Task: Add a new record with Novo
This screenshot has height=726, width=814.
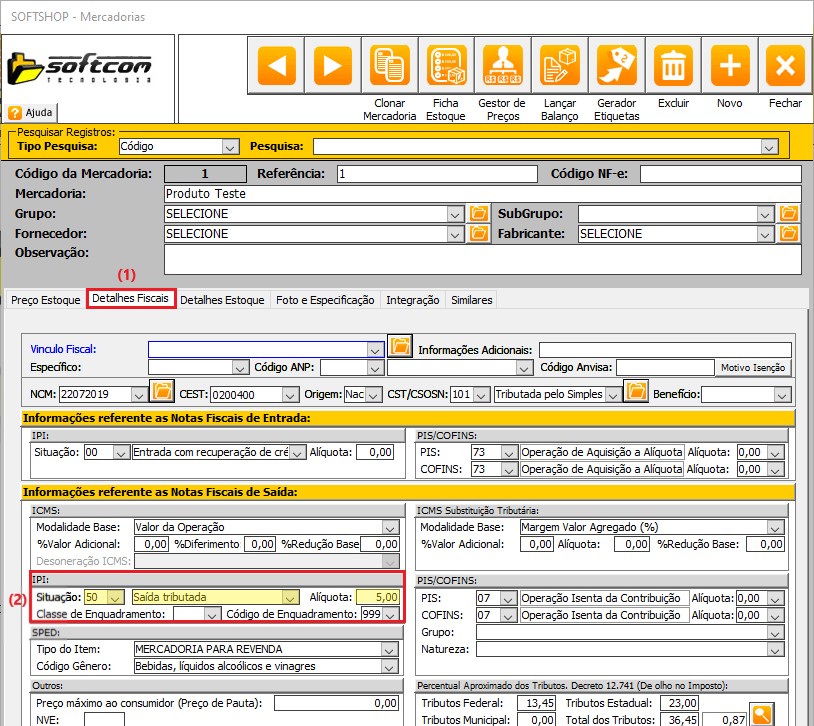Action: pos(730,66)
